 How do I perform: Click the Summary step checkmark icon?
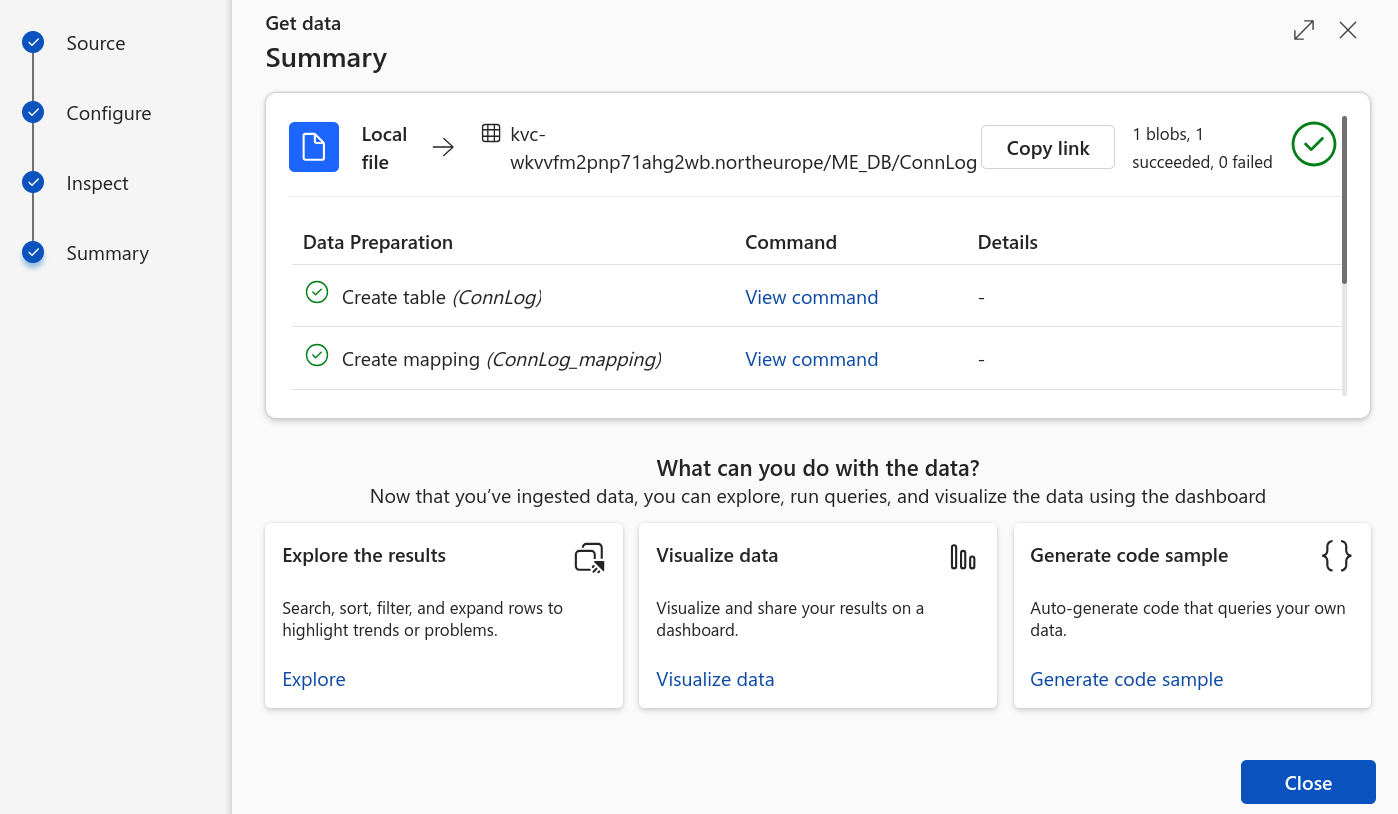[33, 252]
